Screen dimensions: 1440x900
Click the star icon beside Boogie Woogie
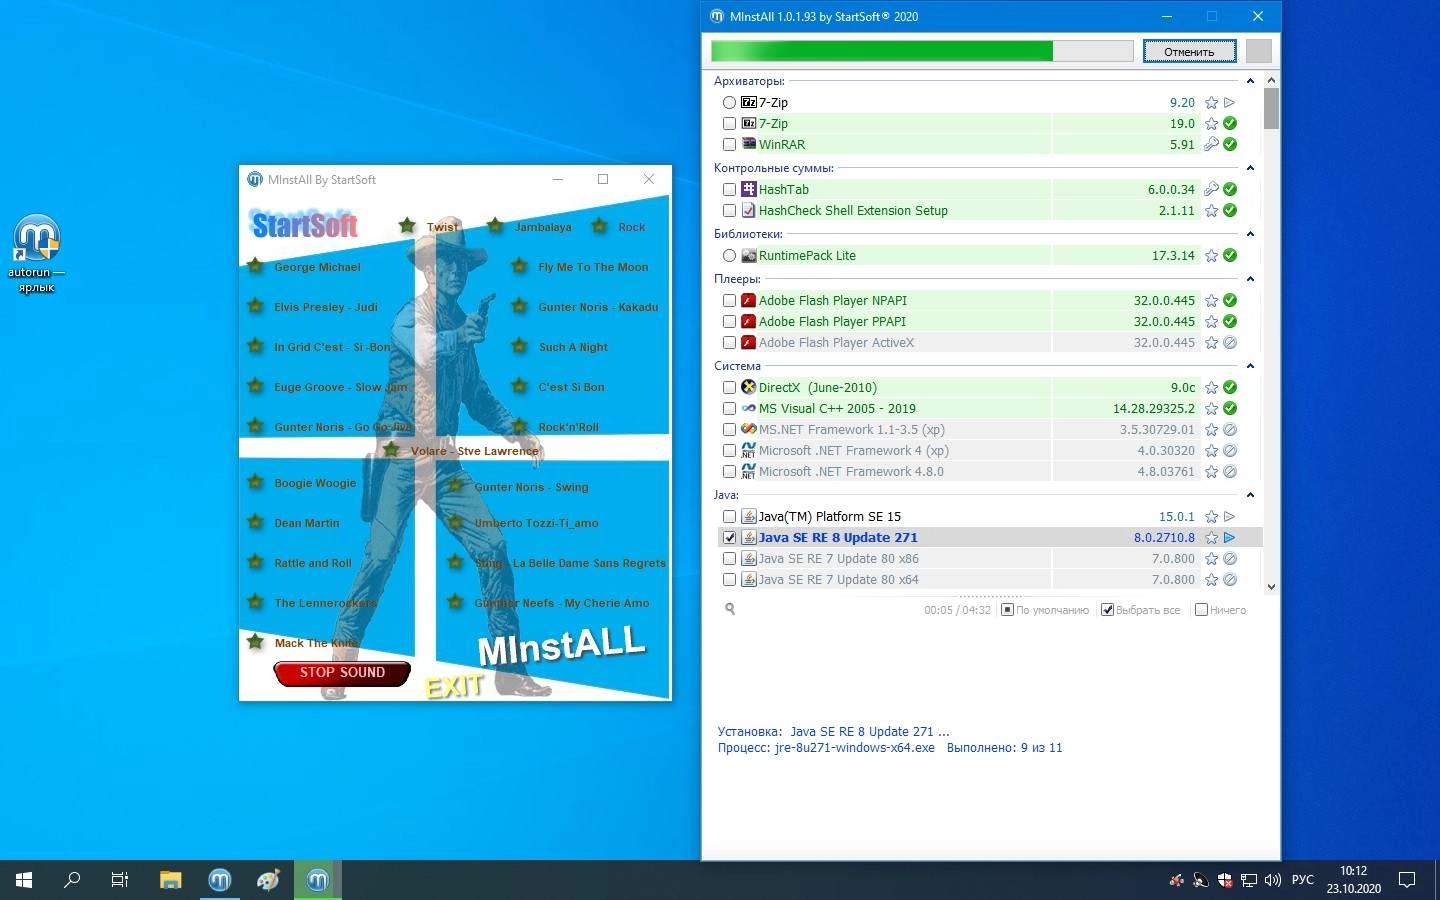pos(256,482)
